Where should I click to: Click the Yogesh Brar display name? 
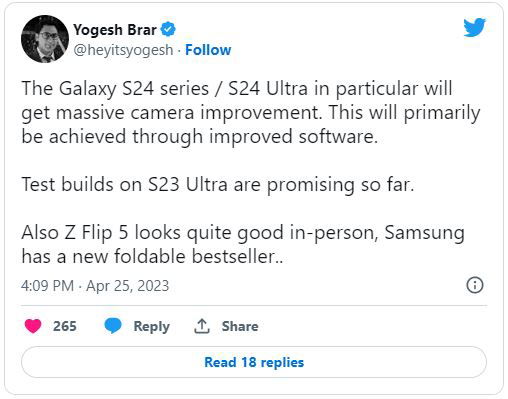click(x=115, y=30)
